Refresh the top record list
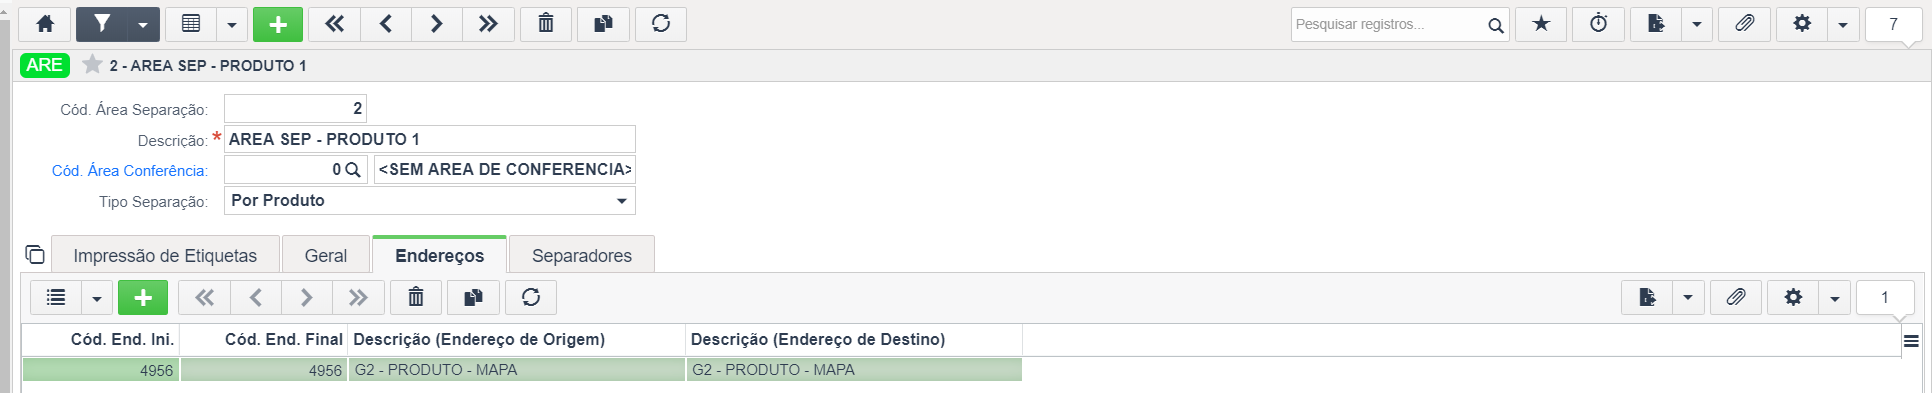The width and height of the screenshot is (1932, 393). coord(661,24)
